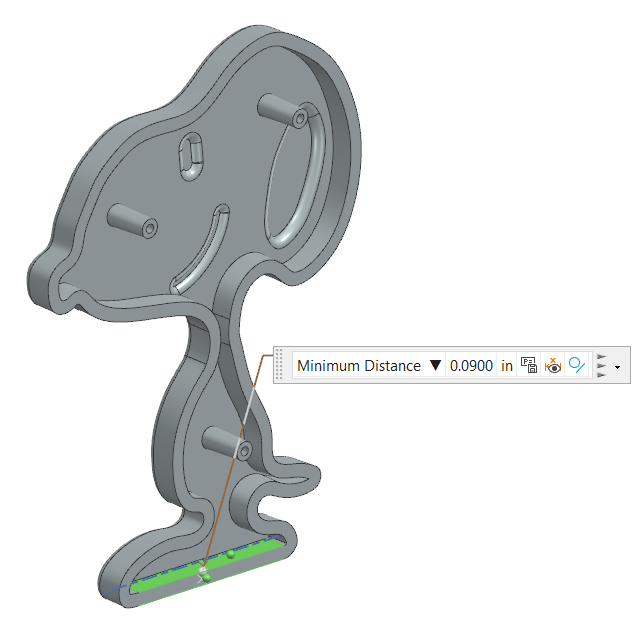641x619 pixels.
Task: Toggle the eye visibility icon in measure bar
Action: pyautogui.click(x=553, y=366)
